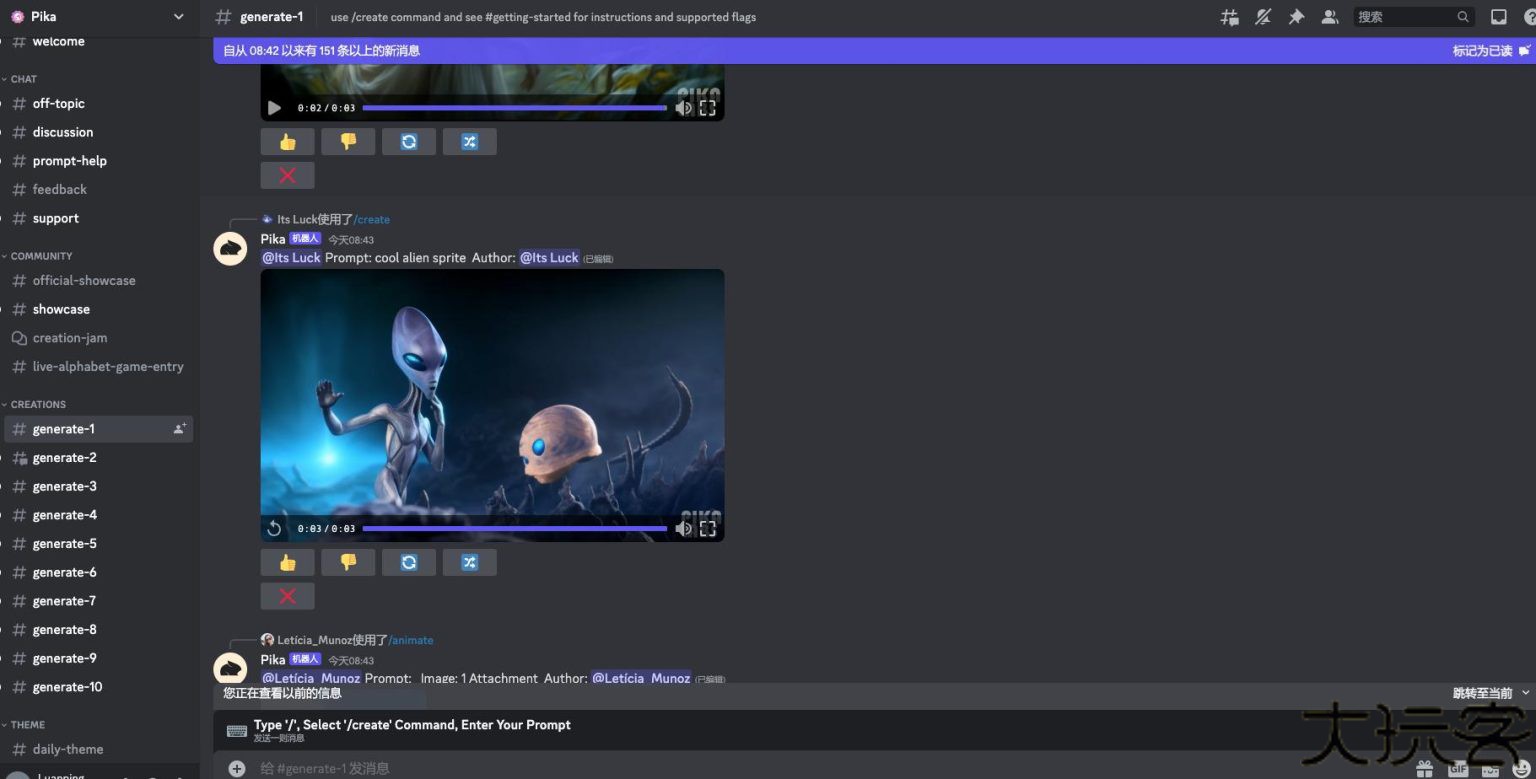This screenshot has width=1536, height=779.
Task: Mute the alien sprite video volume
Action: click(x=683, y=528)
